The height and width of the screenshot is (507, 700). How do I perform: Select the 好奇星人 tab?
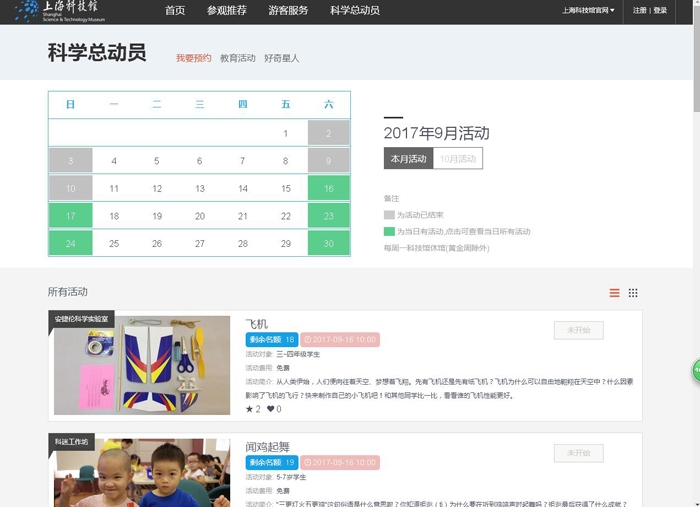coord(282,58)
